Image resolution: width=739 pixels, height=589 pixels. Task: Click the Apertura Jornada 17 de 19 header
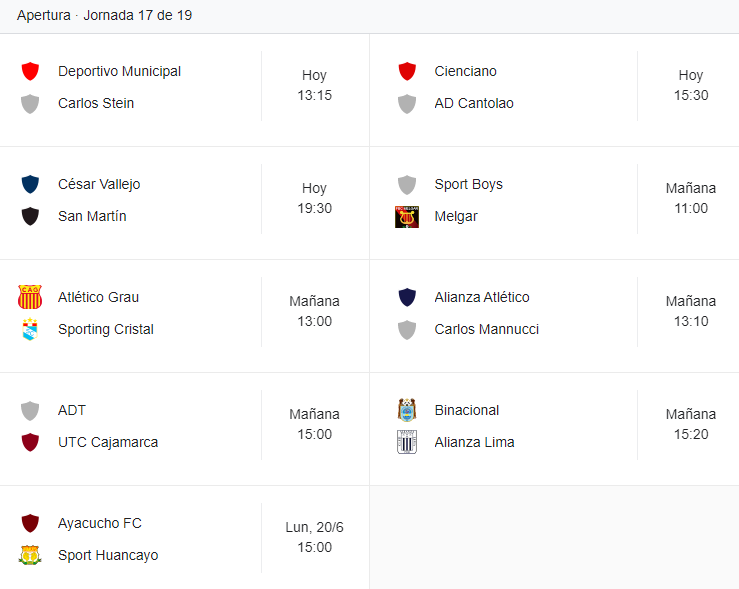pyautogui.click(x=104, y=16)
